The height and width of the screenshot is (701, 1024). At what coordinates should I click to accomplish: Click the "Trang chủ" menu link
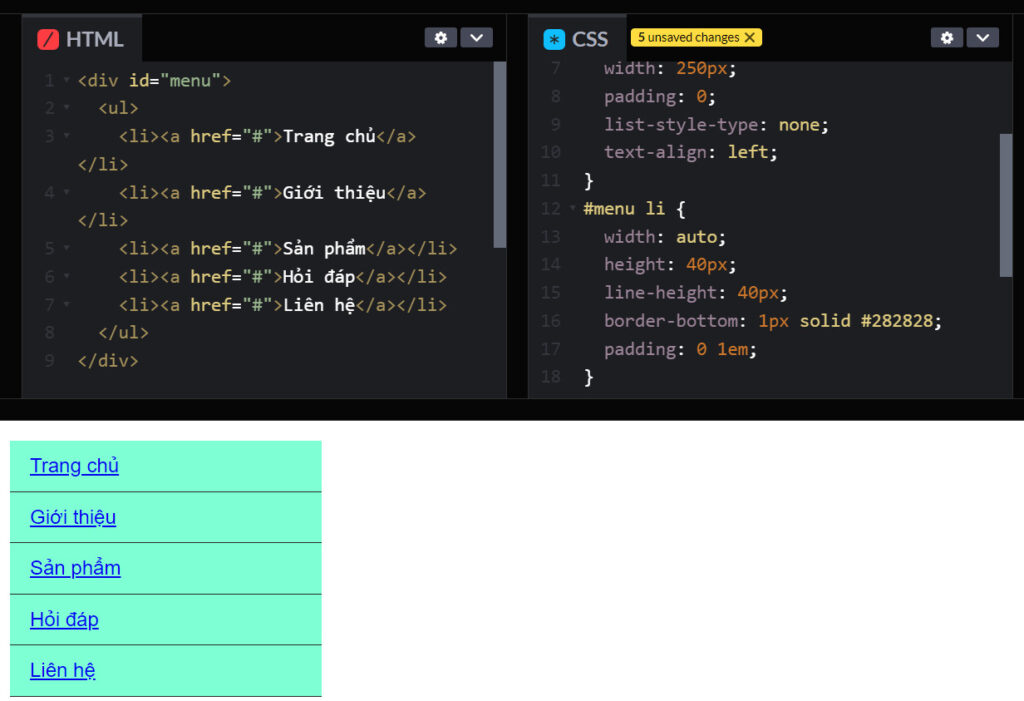(74, 466)
